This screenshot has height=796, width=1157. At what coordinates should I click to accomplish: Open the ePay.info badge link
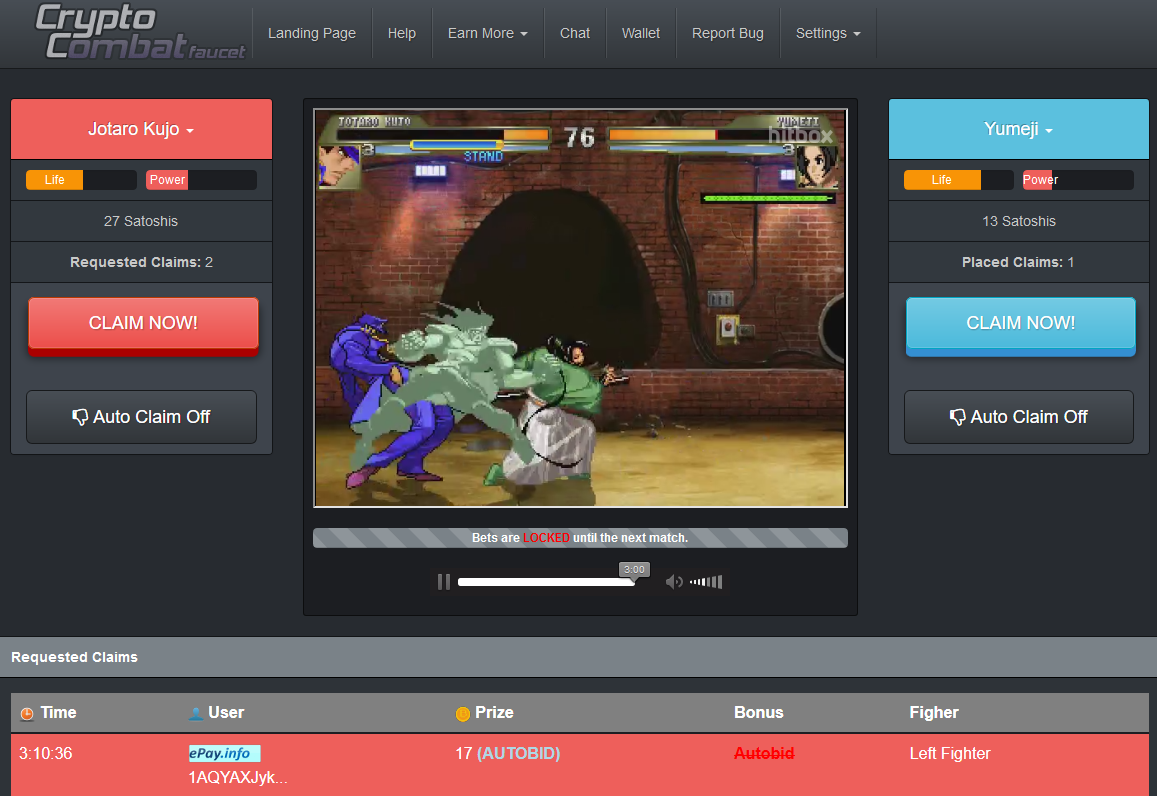coord(224,753)
